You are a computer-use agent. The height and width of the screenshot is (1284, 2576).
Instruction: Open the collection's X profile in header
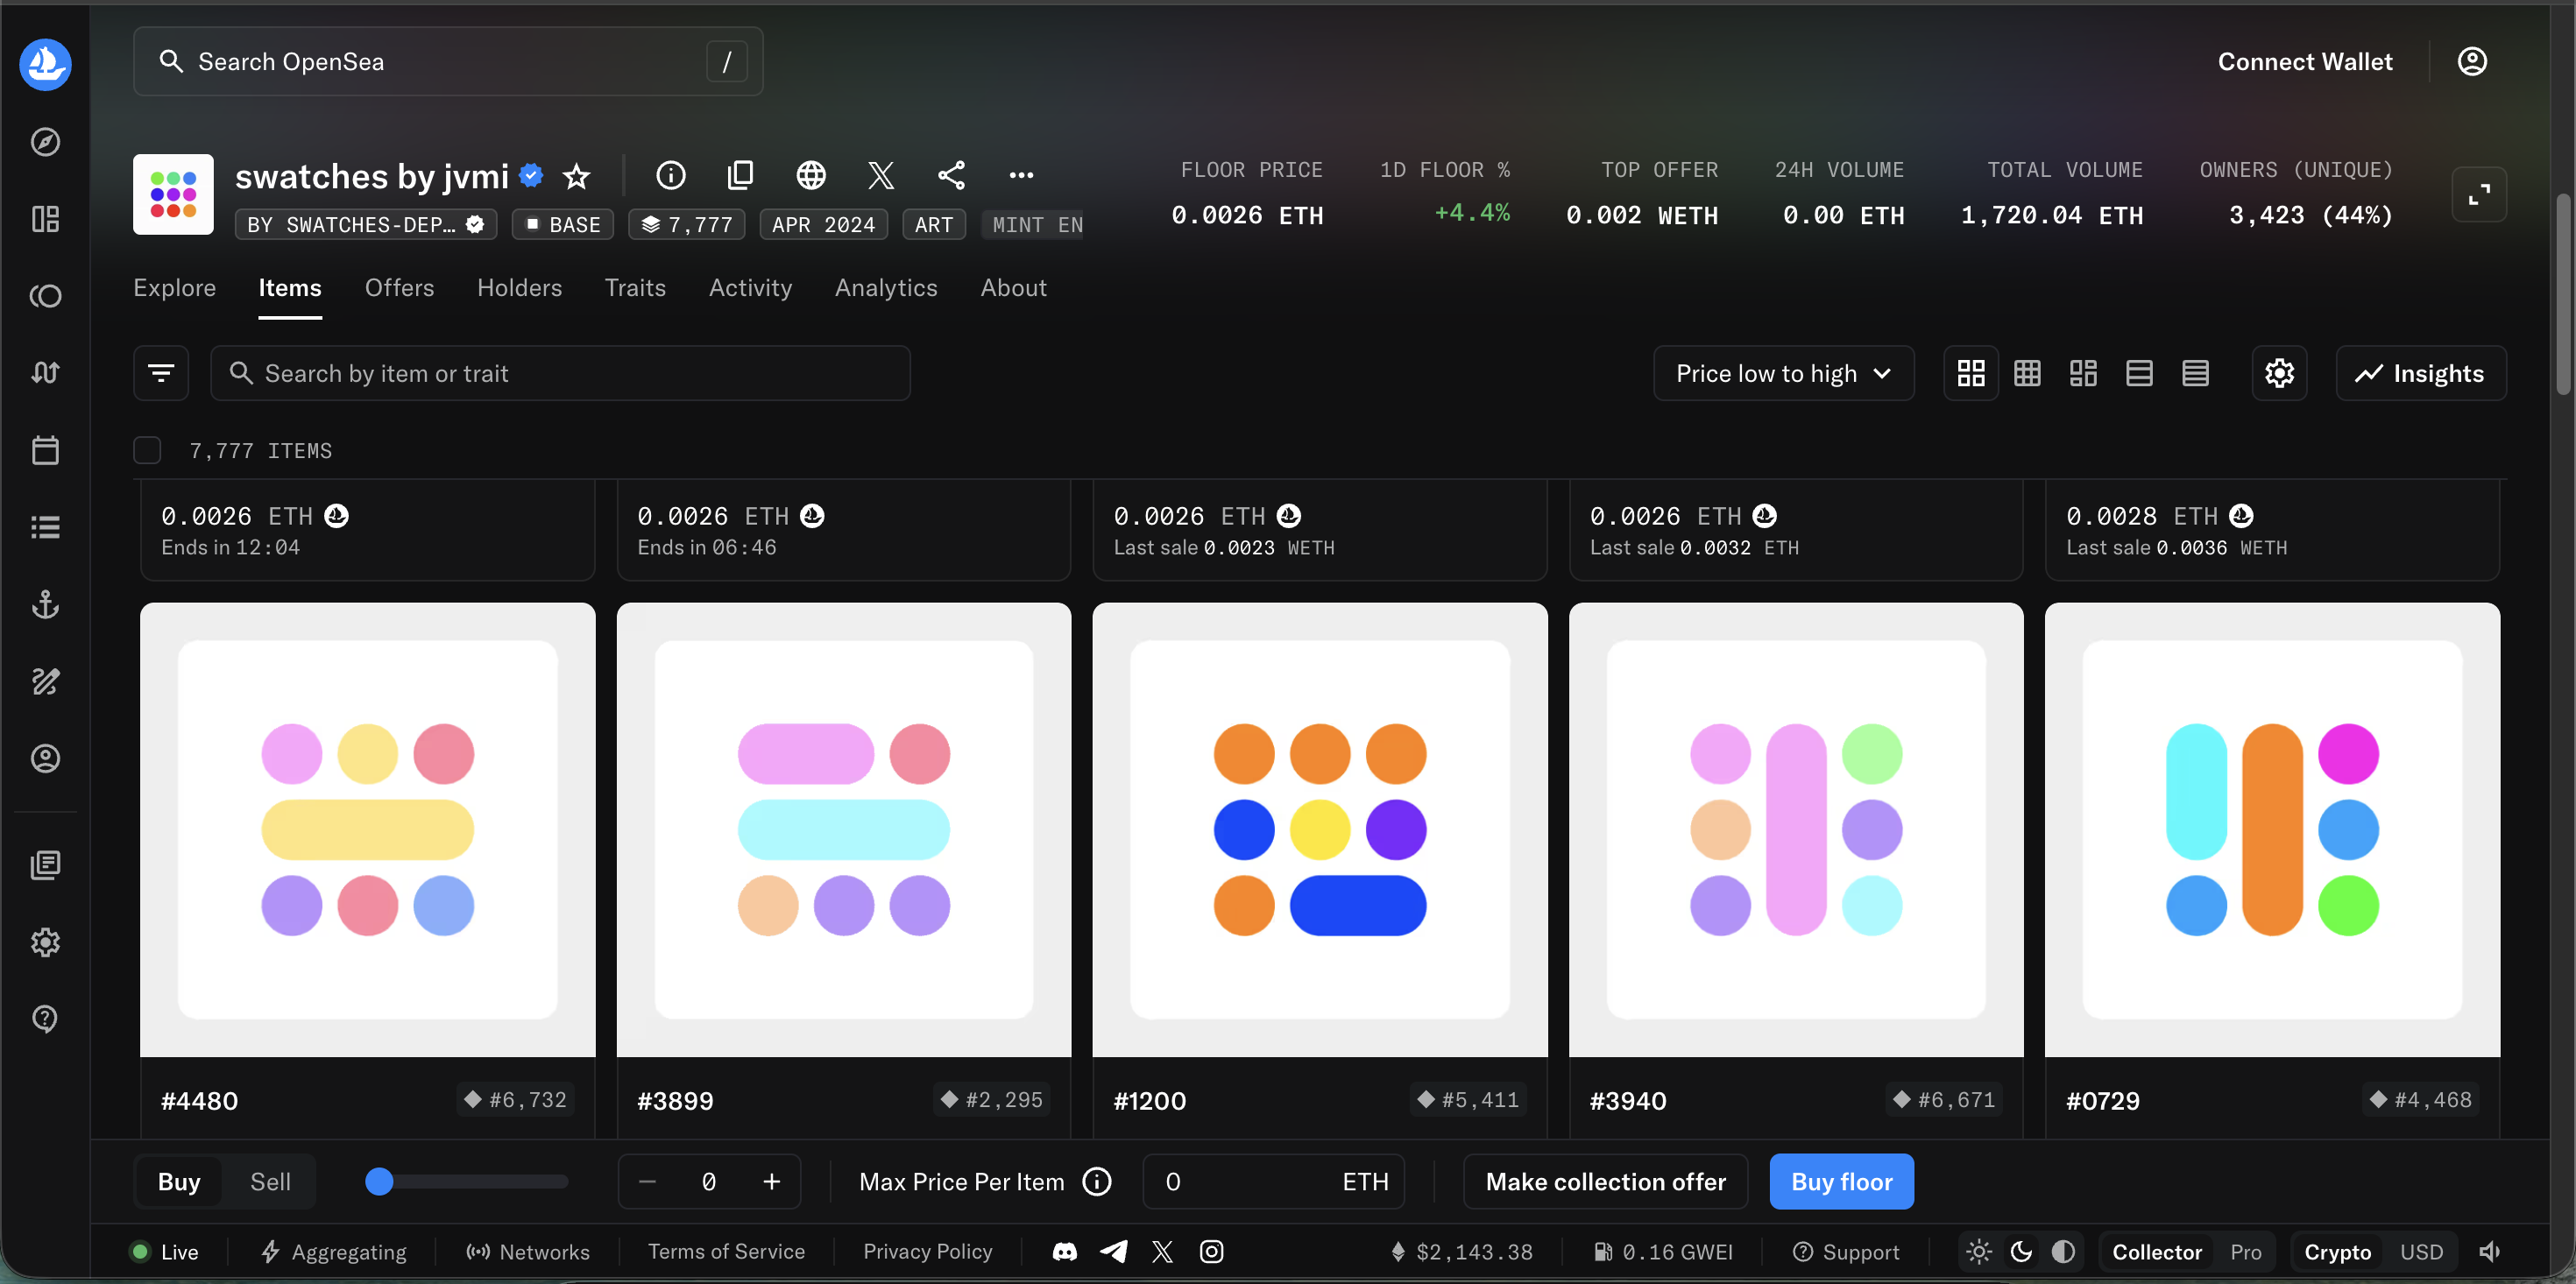[x=880, y=175]
